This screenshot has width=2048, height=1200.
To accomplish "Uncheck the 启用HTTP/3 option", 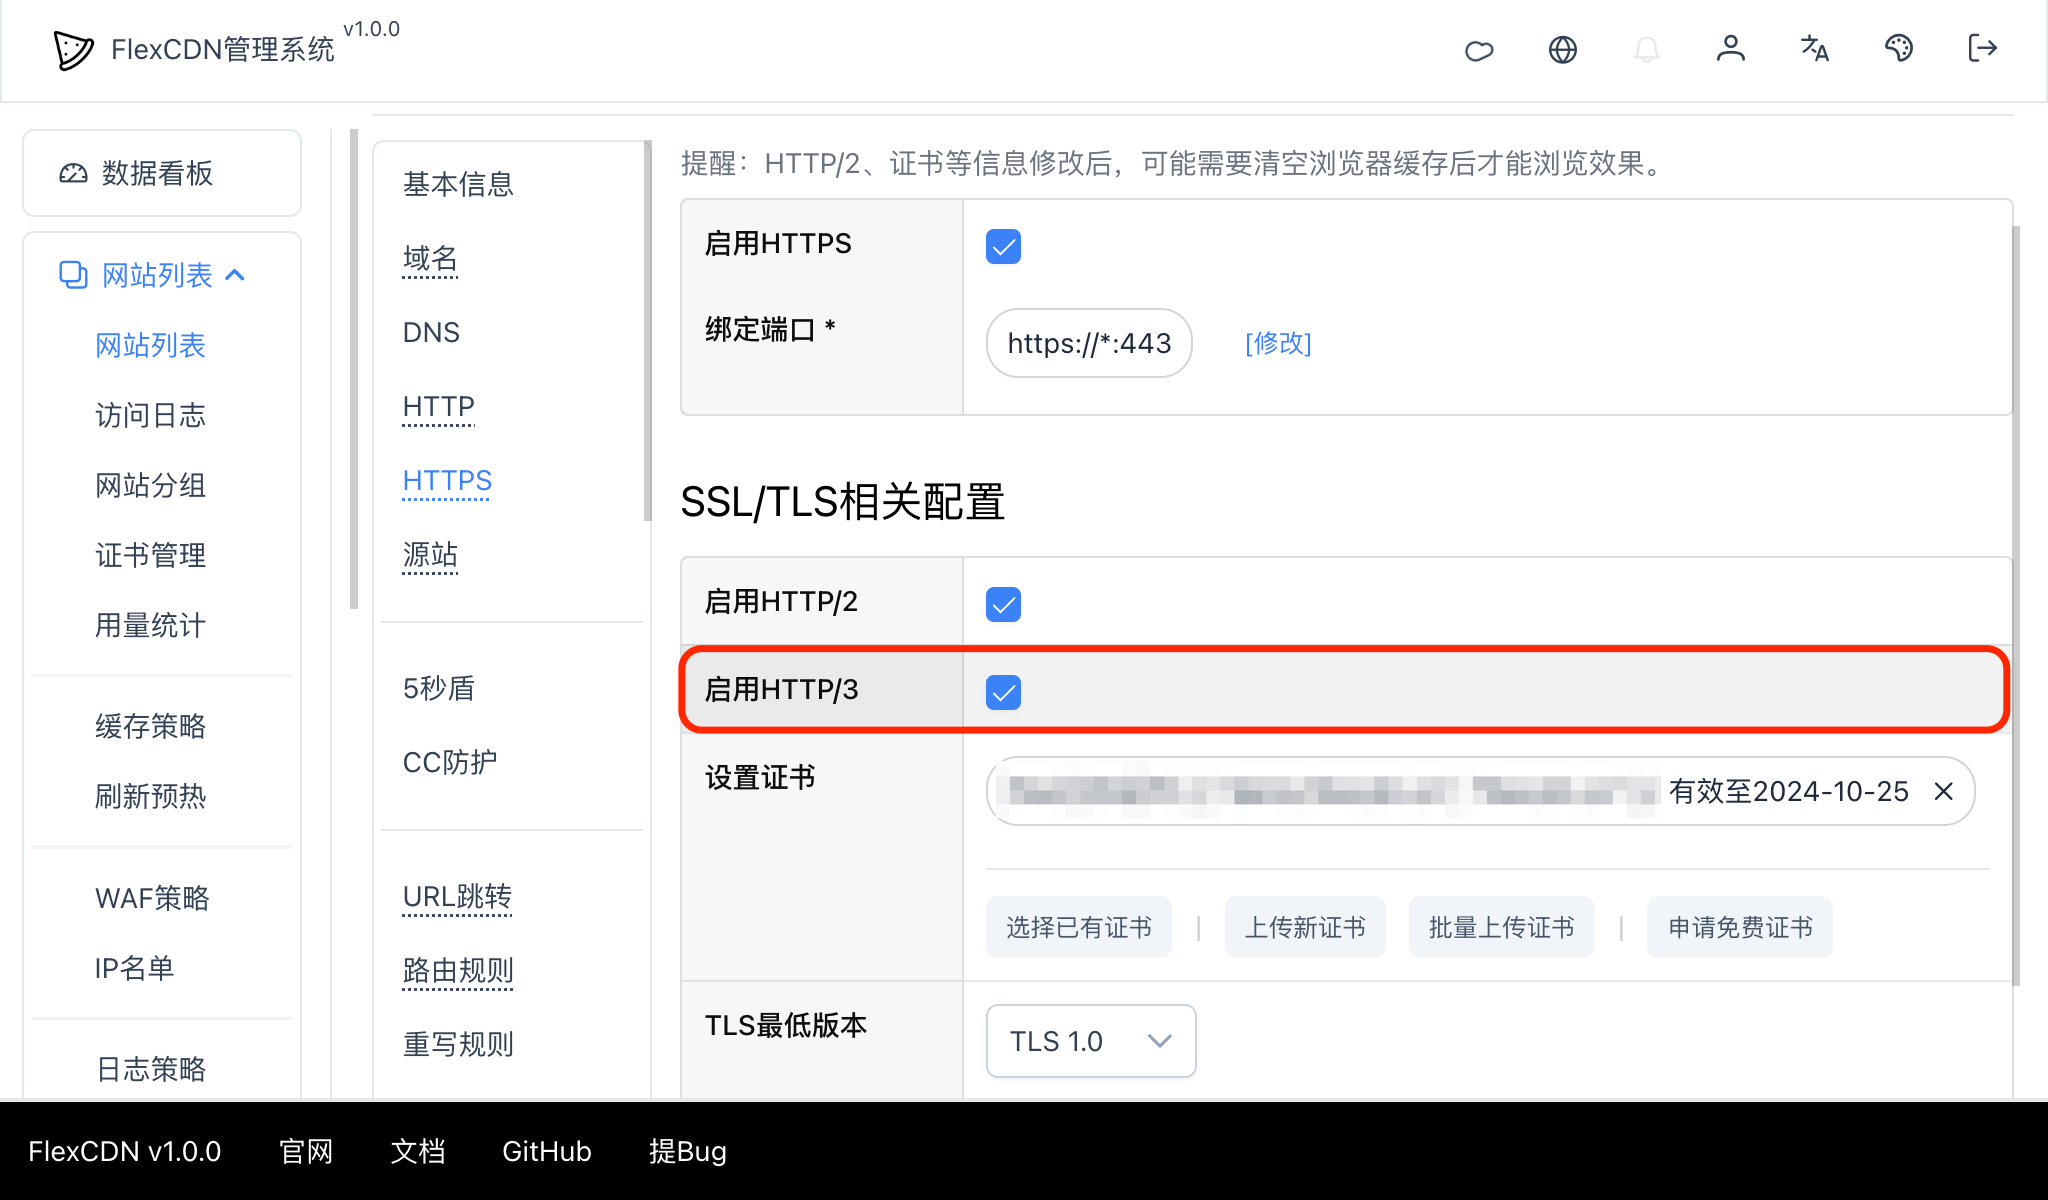I will 1002,691.
